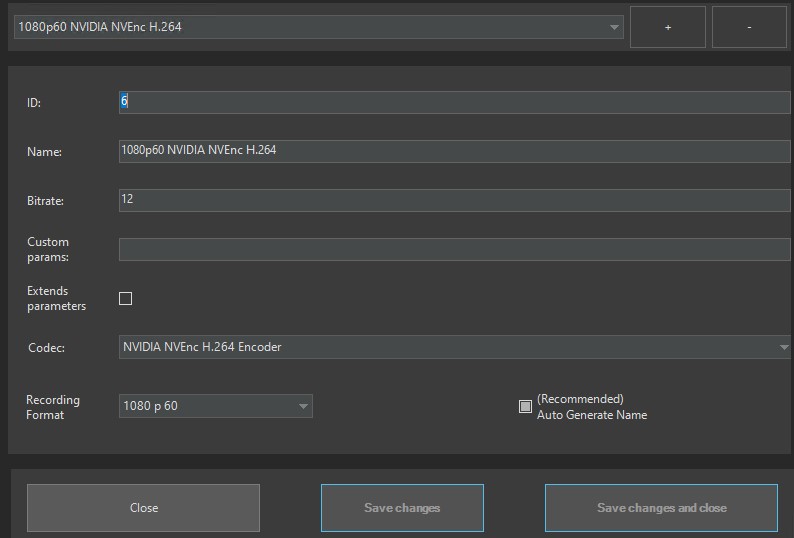Screen dimensions: 794x538
Task: Select the Bitrate field containing 12
Action: (x=455, y=200)
